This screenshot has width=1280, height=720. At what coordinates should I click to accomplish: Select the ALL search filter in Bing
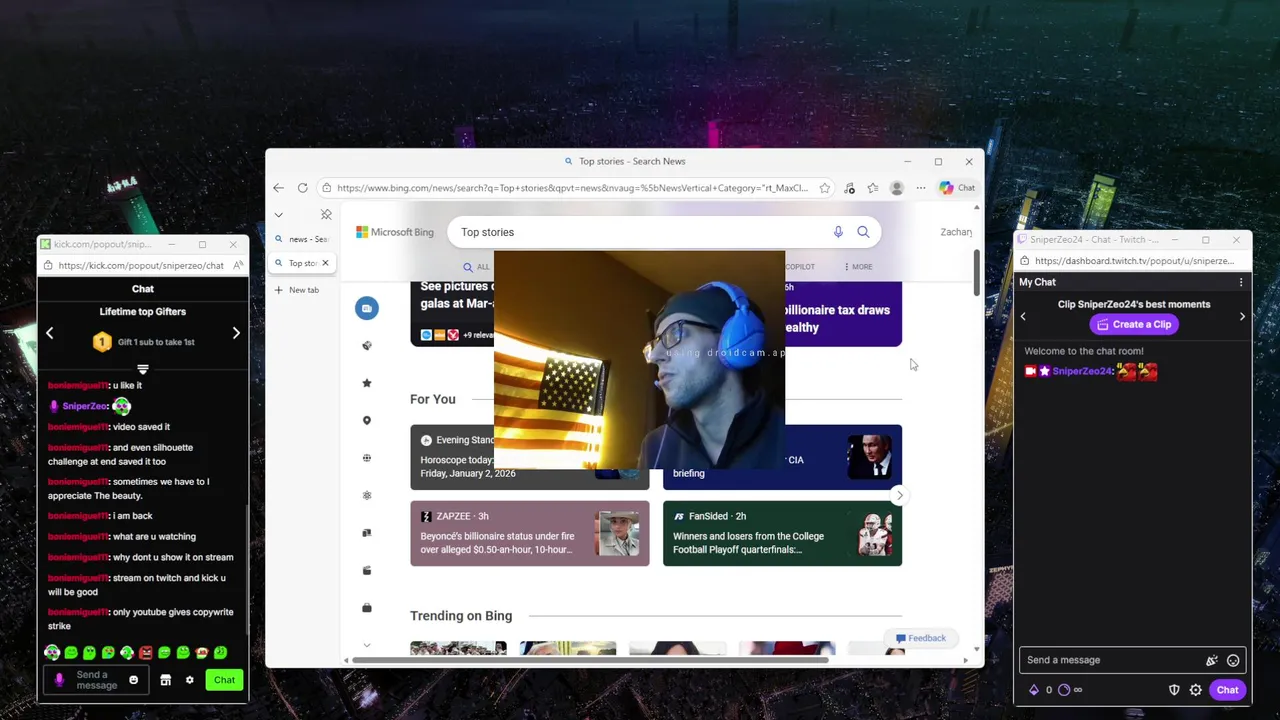coord(476,267)
